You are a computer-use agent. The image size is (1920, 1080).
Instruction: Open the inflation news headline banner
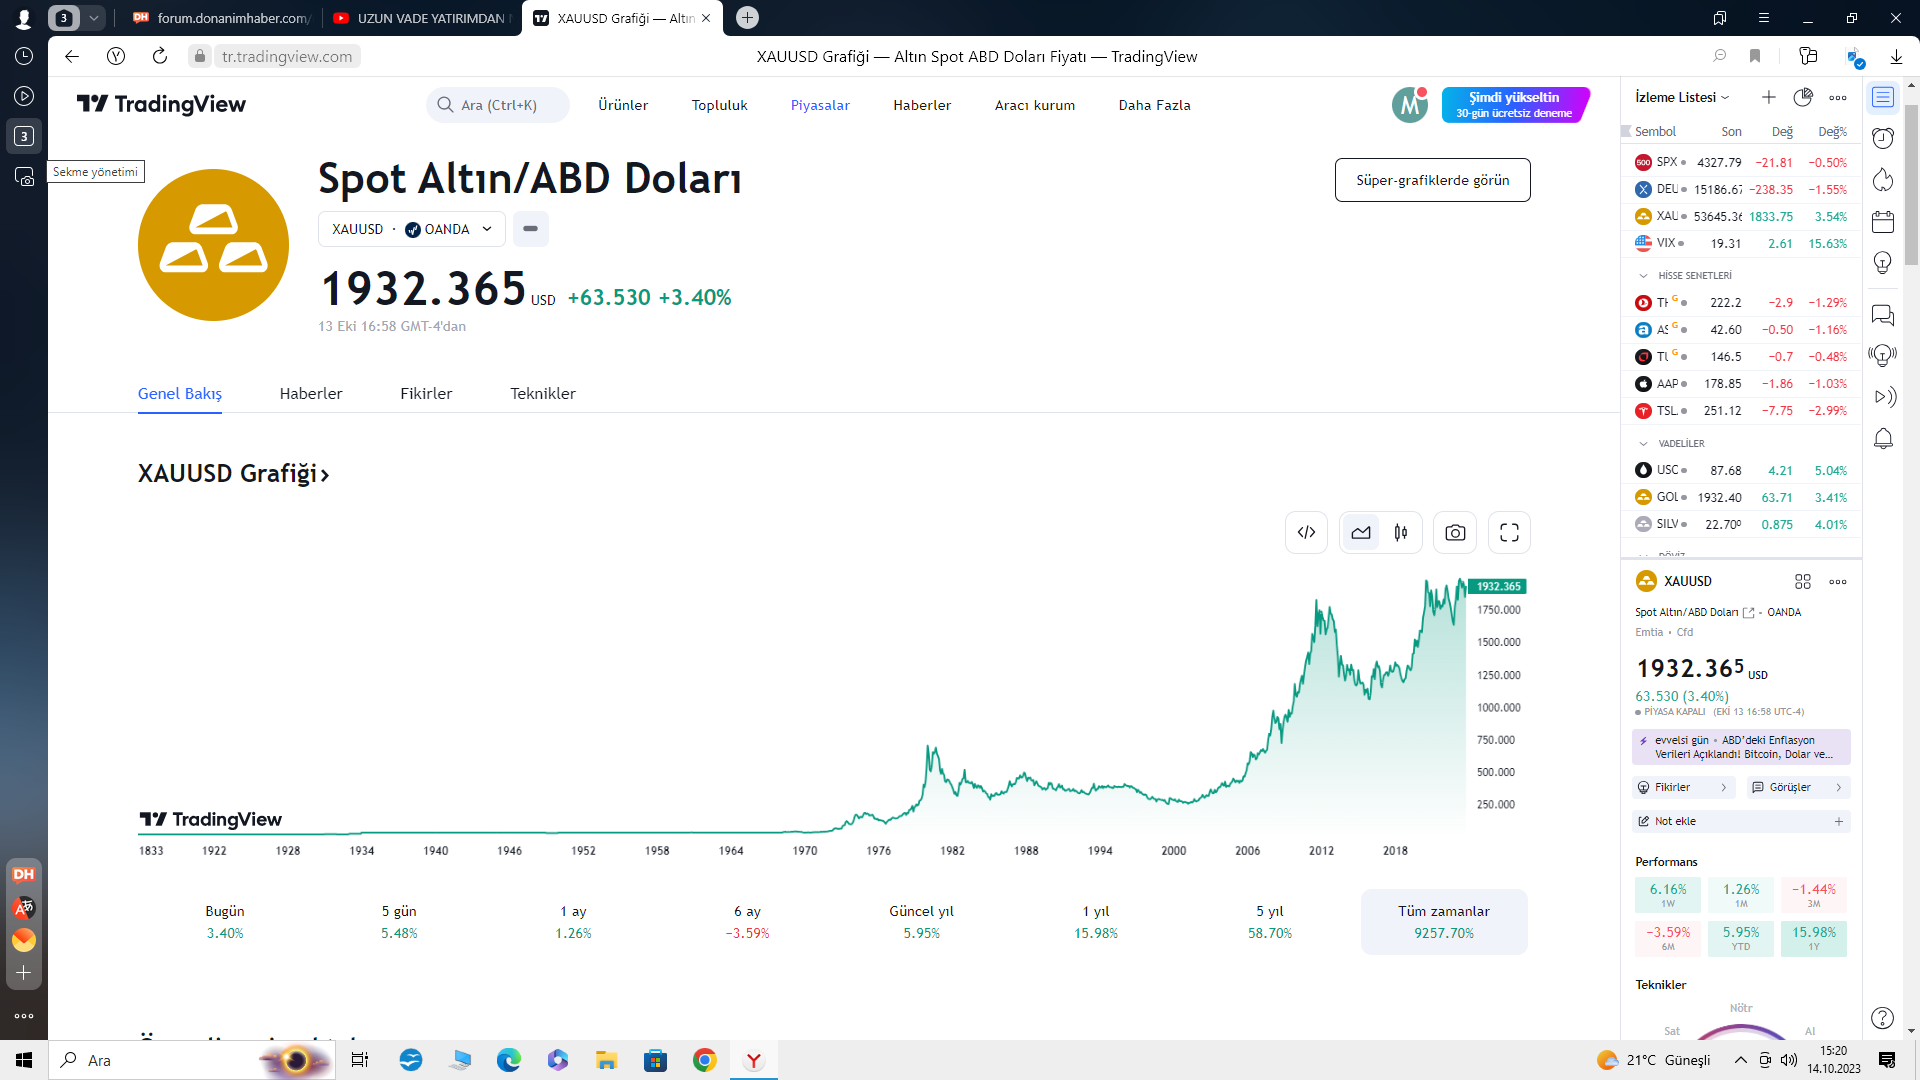coord(1741,747)
